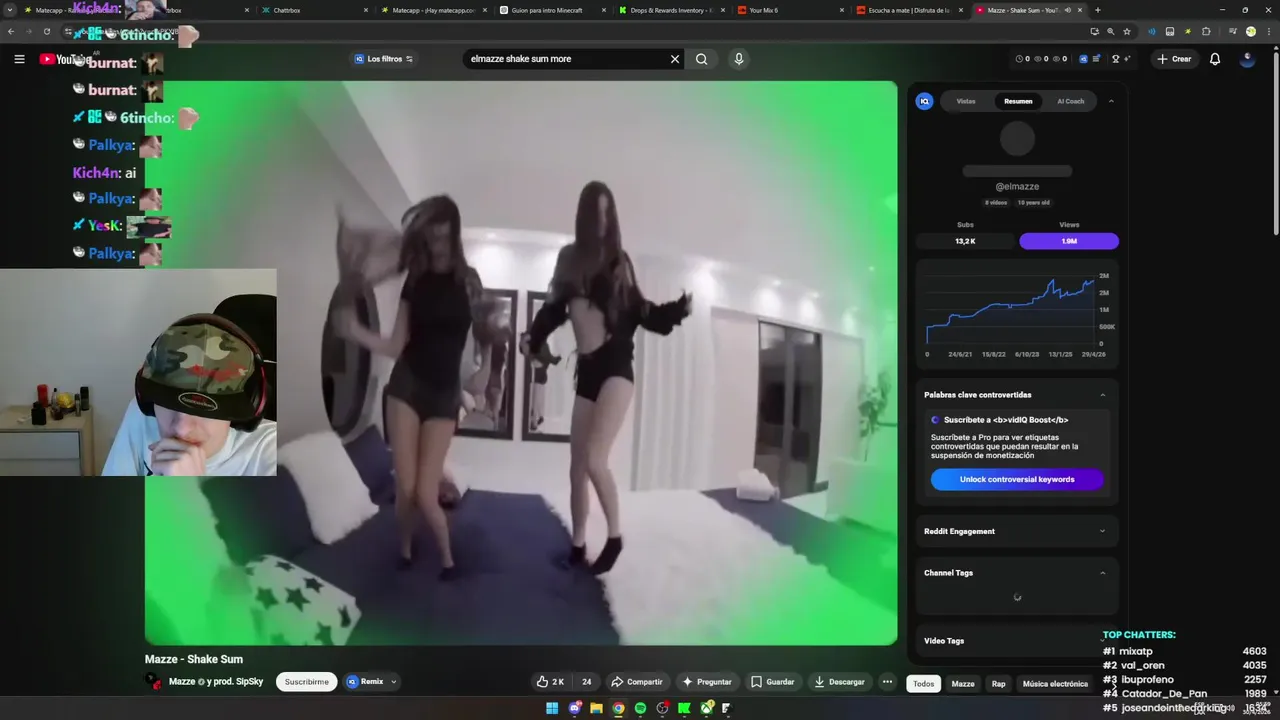Click the Suscribirme button
1280x720 pixels.
[x=306, y=682]
